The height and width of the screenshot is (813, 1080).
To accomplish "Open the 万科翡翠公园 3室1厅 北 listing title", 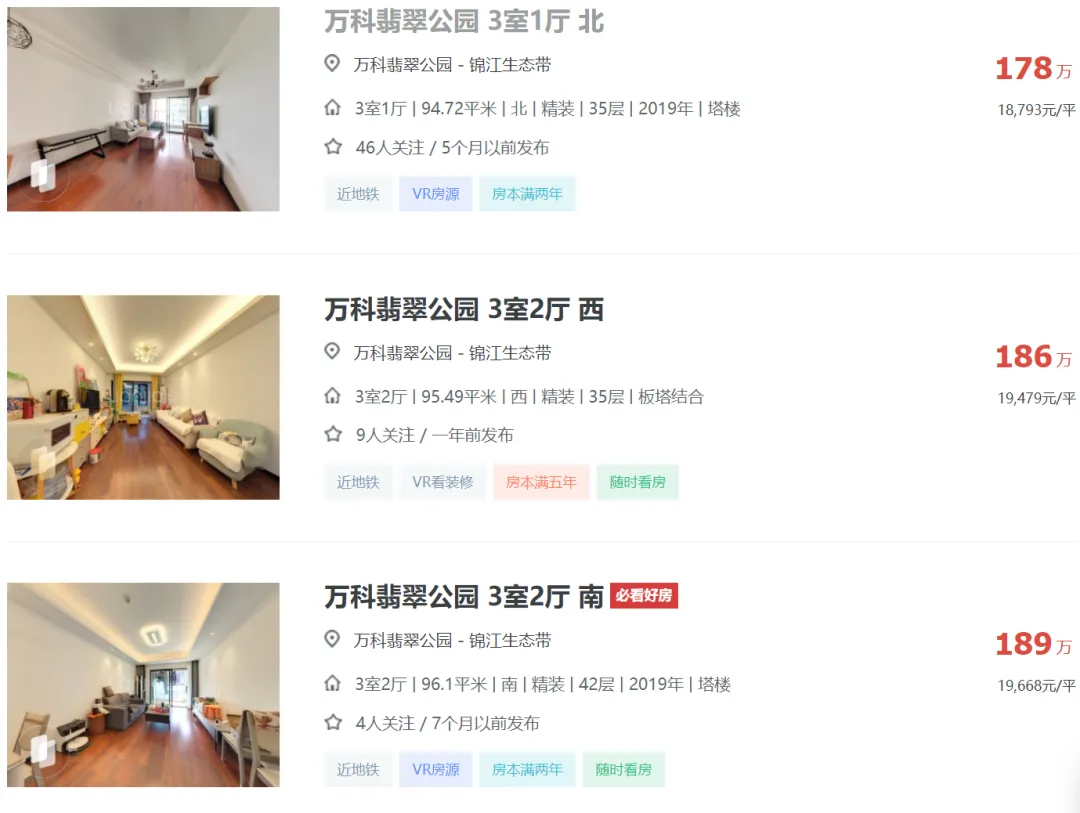I will [x=464, y=21].
